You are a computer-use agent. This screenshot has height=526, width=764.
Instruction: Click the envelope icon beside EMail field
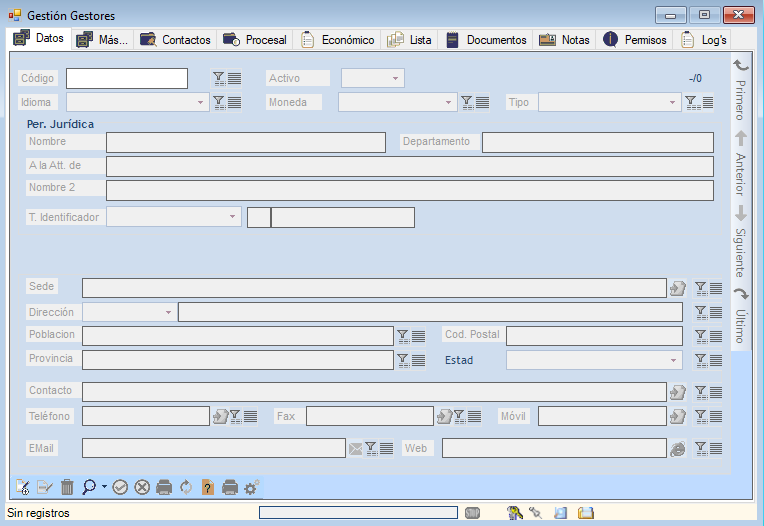(x=355, y=449)
